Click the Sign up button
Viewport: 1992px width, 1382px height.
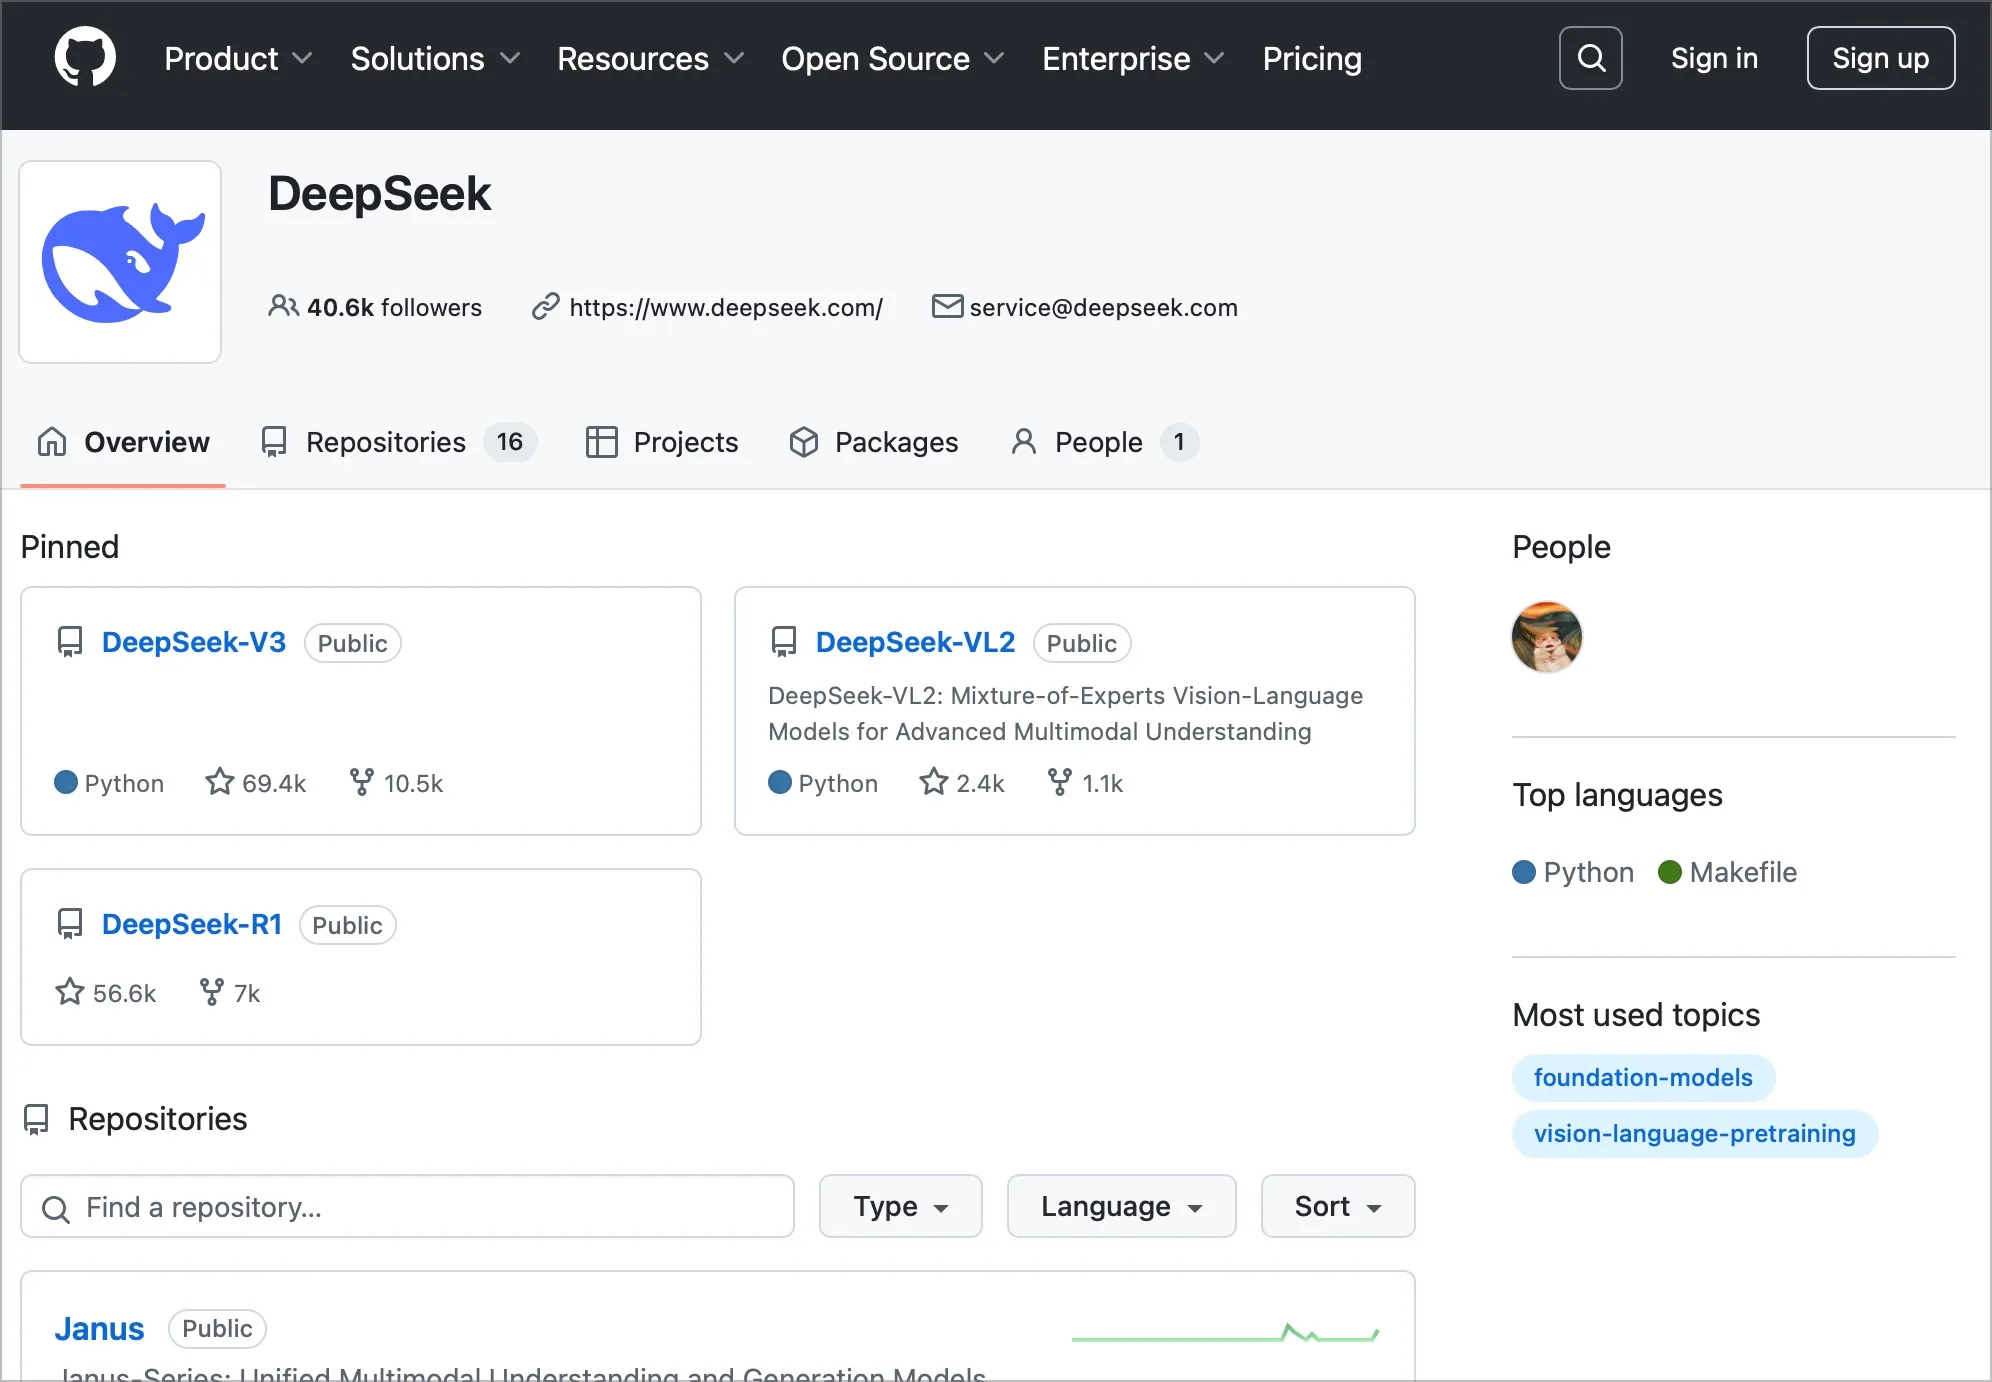coord(1881,58)
